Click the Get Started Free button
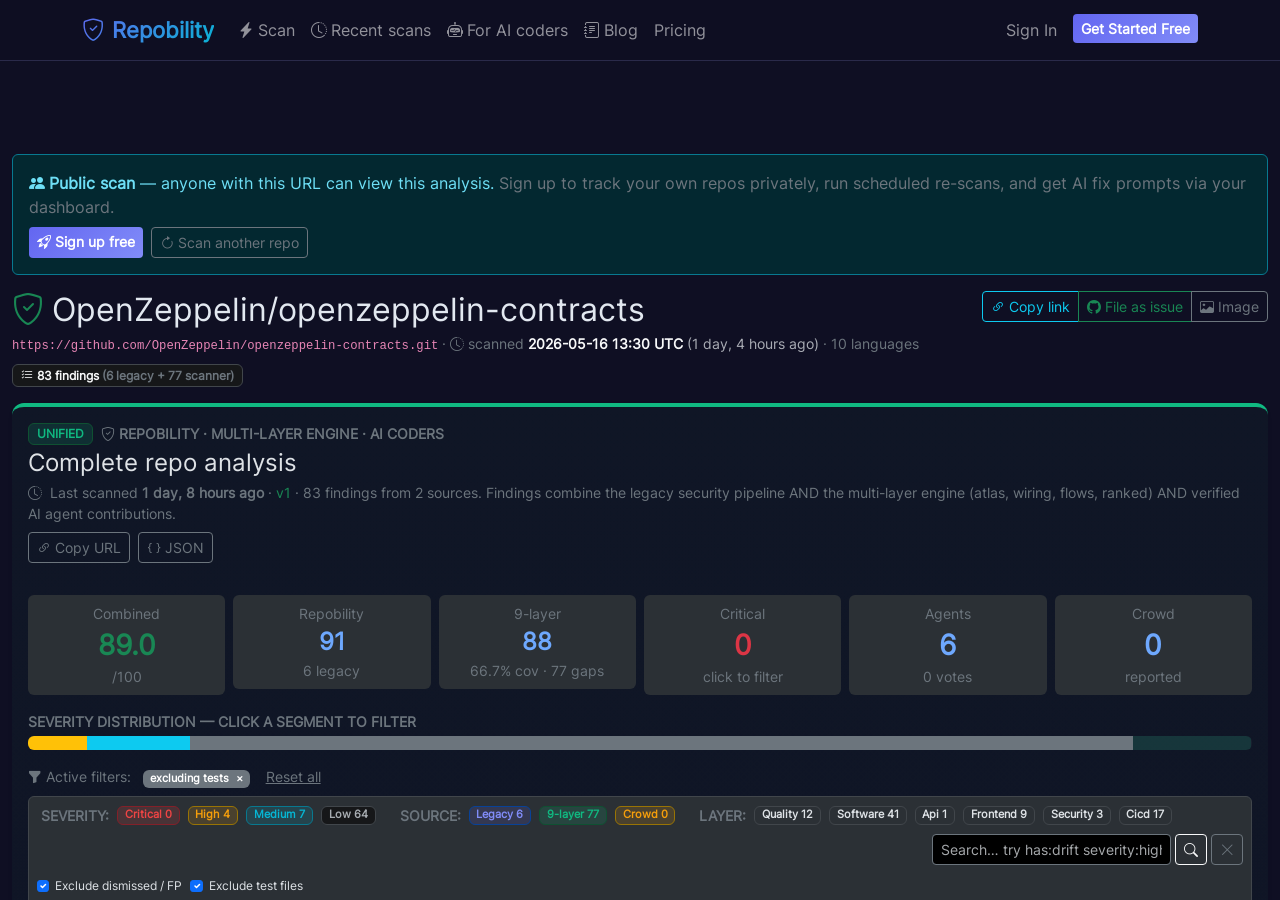 (1135, 29)
